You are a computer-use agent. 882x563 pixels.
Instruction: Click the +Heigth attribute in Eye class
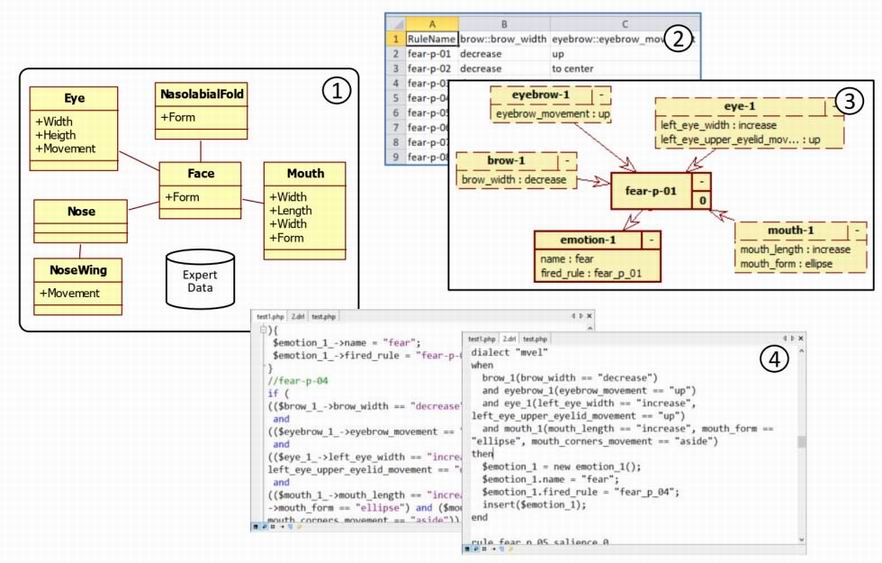pyautogui.click(x=55, y=135)
